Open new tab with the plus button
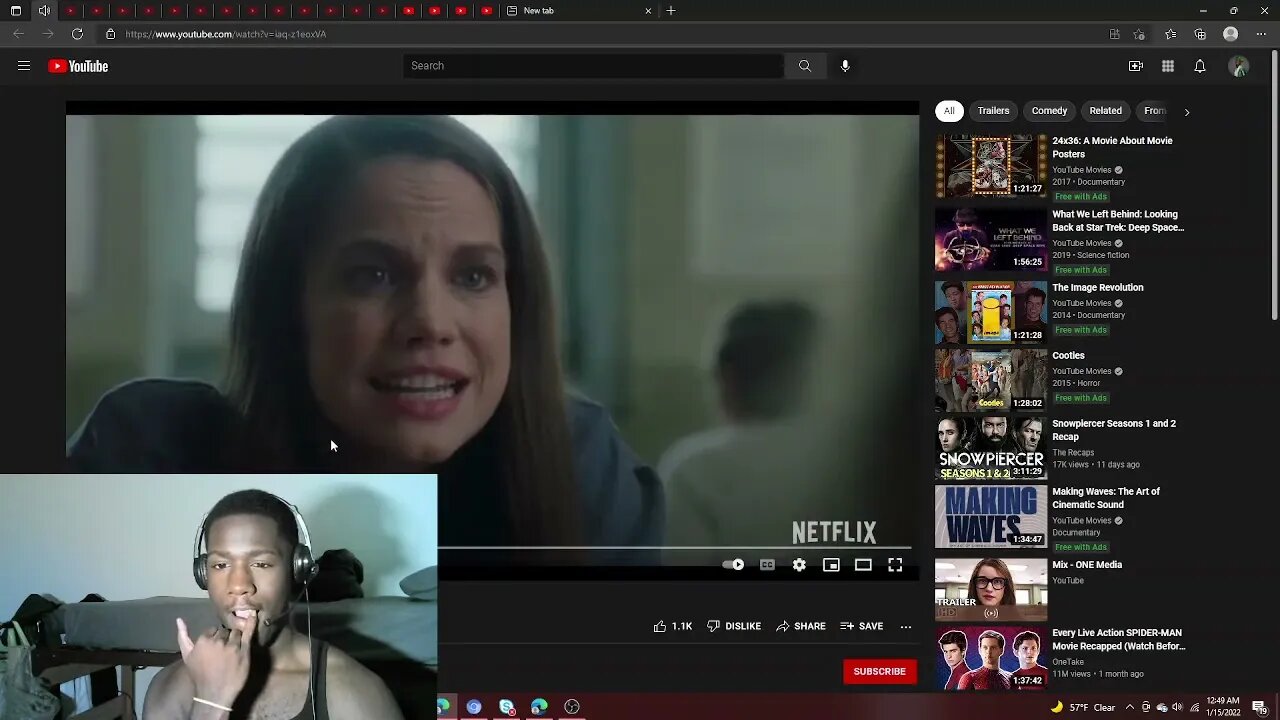This screenshot has height=720, width=1280. (671, 11)
